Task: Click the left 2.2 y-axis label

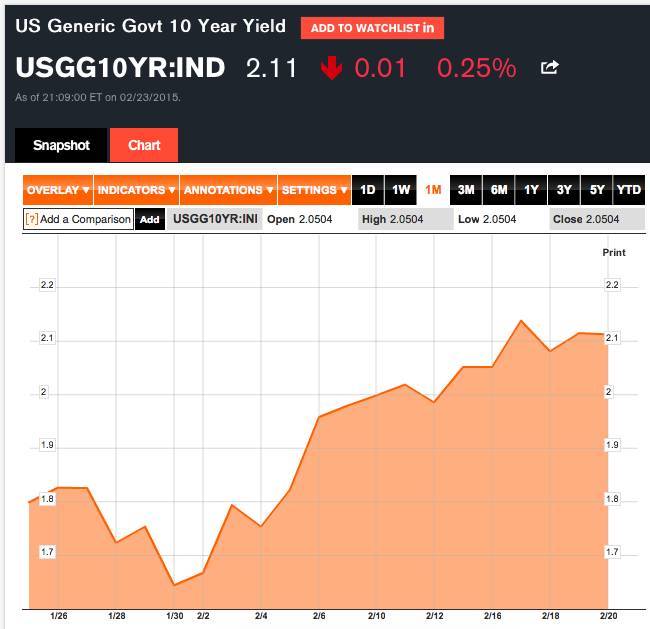Action: click(47, 285)
